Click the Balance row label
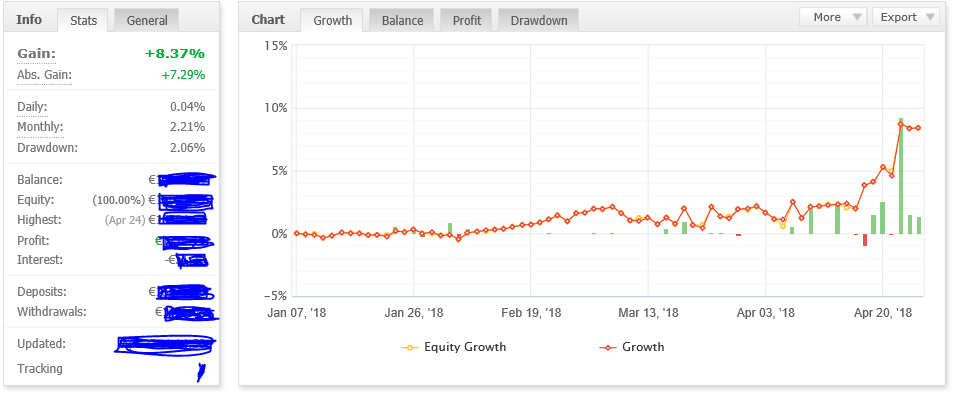957x394 pixels. 40,180
